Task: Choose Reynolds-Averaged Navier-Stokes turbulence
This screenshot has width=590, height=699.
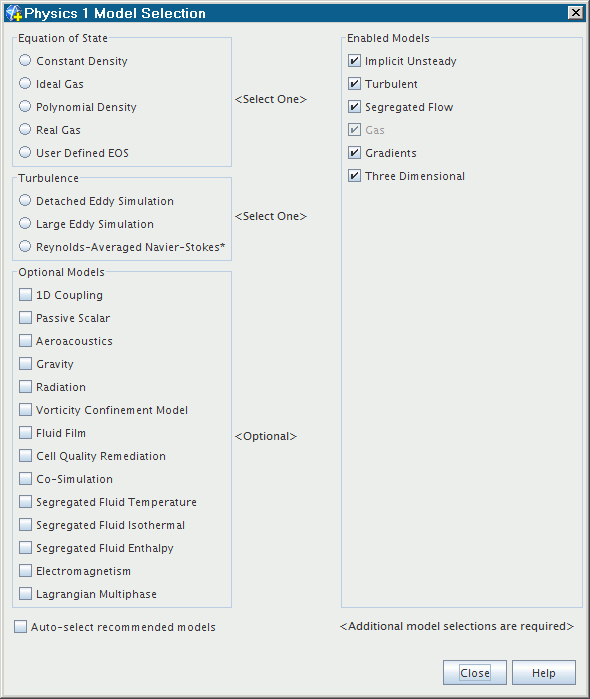Action: 25,247
